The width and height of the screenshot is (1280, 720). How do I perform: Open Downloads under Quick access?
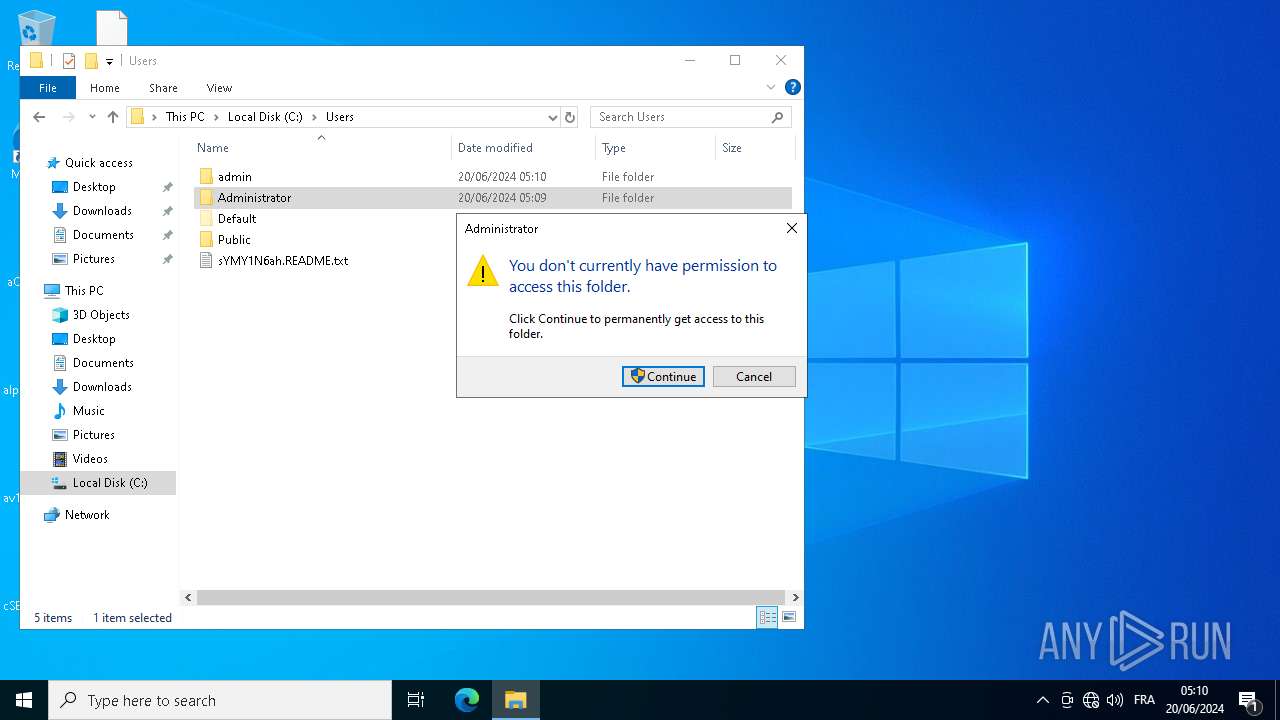click(x=102, y=211)
